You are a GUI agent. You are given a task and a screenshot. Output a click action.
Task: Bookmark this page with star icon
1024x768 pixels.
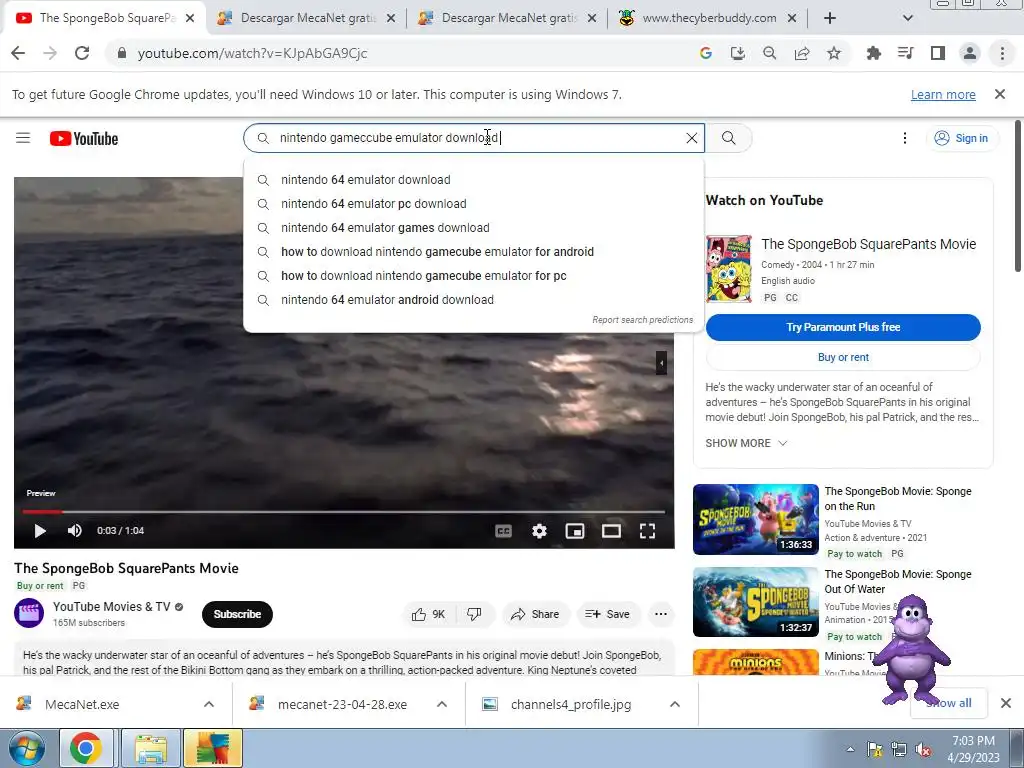click(833, 53)
